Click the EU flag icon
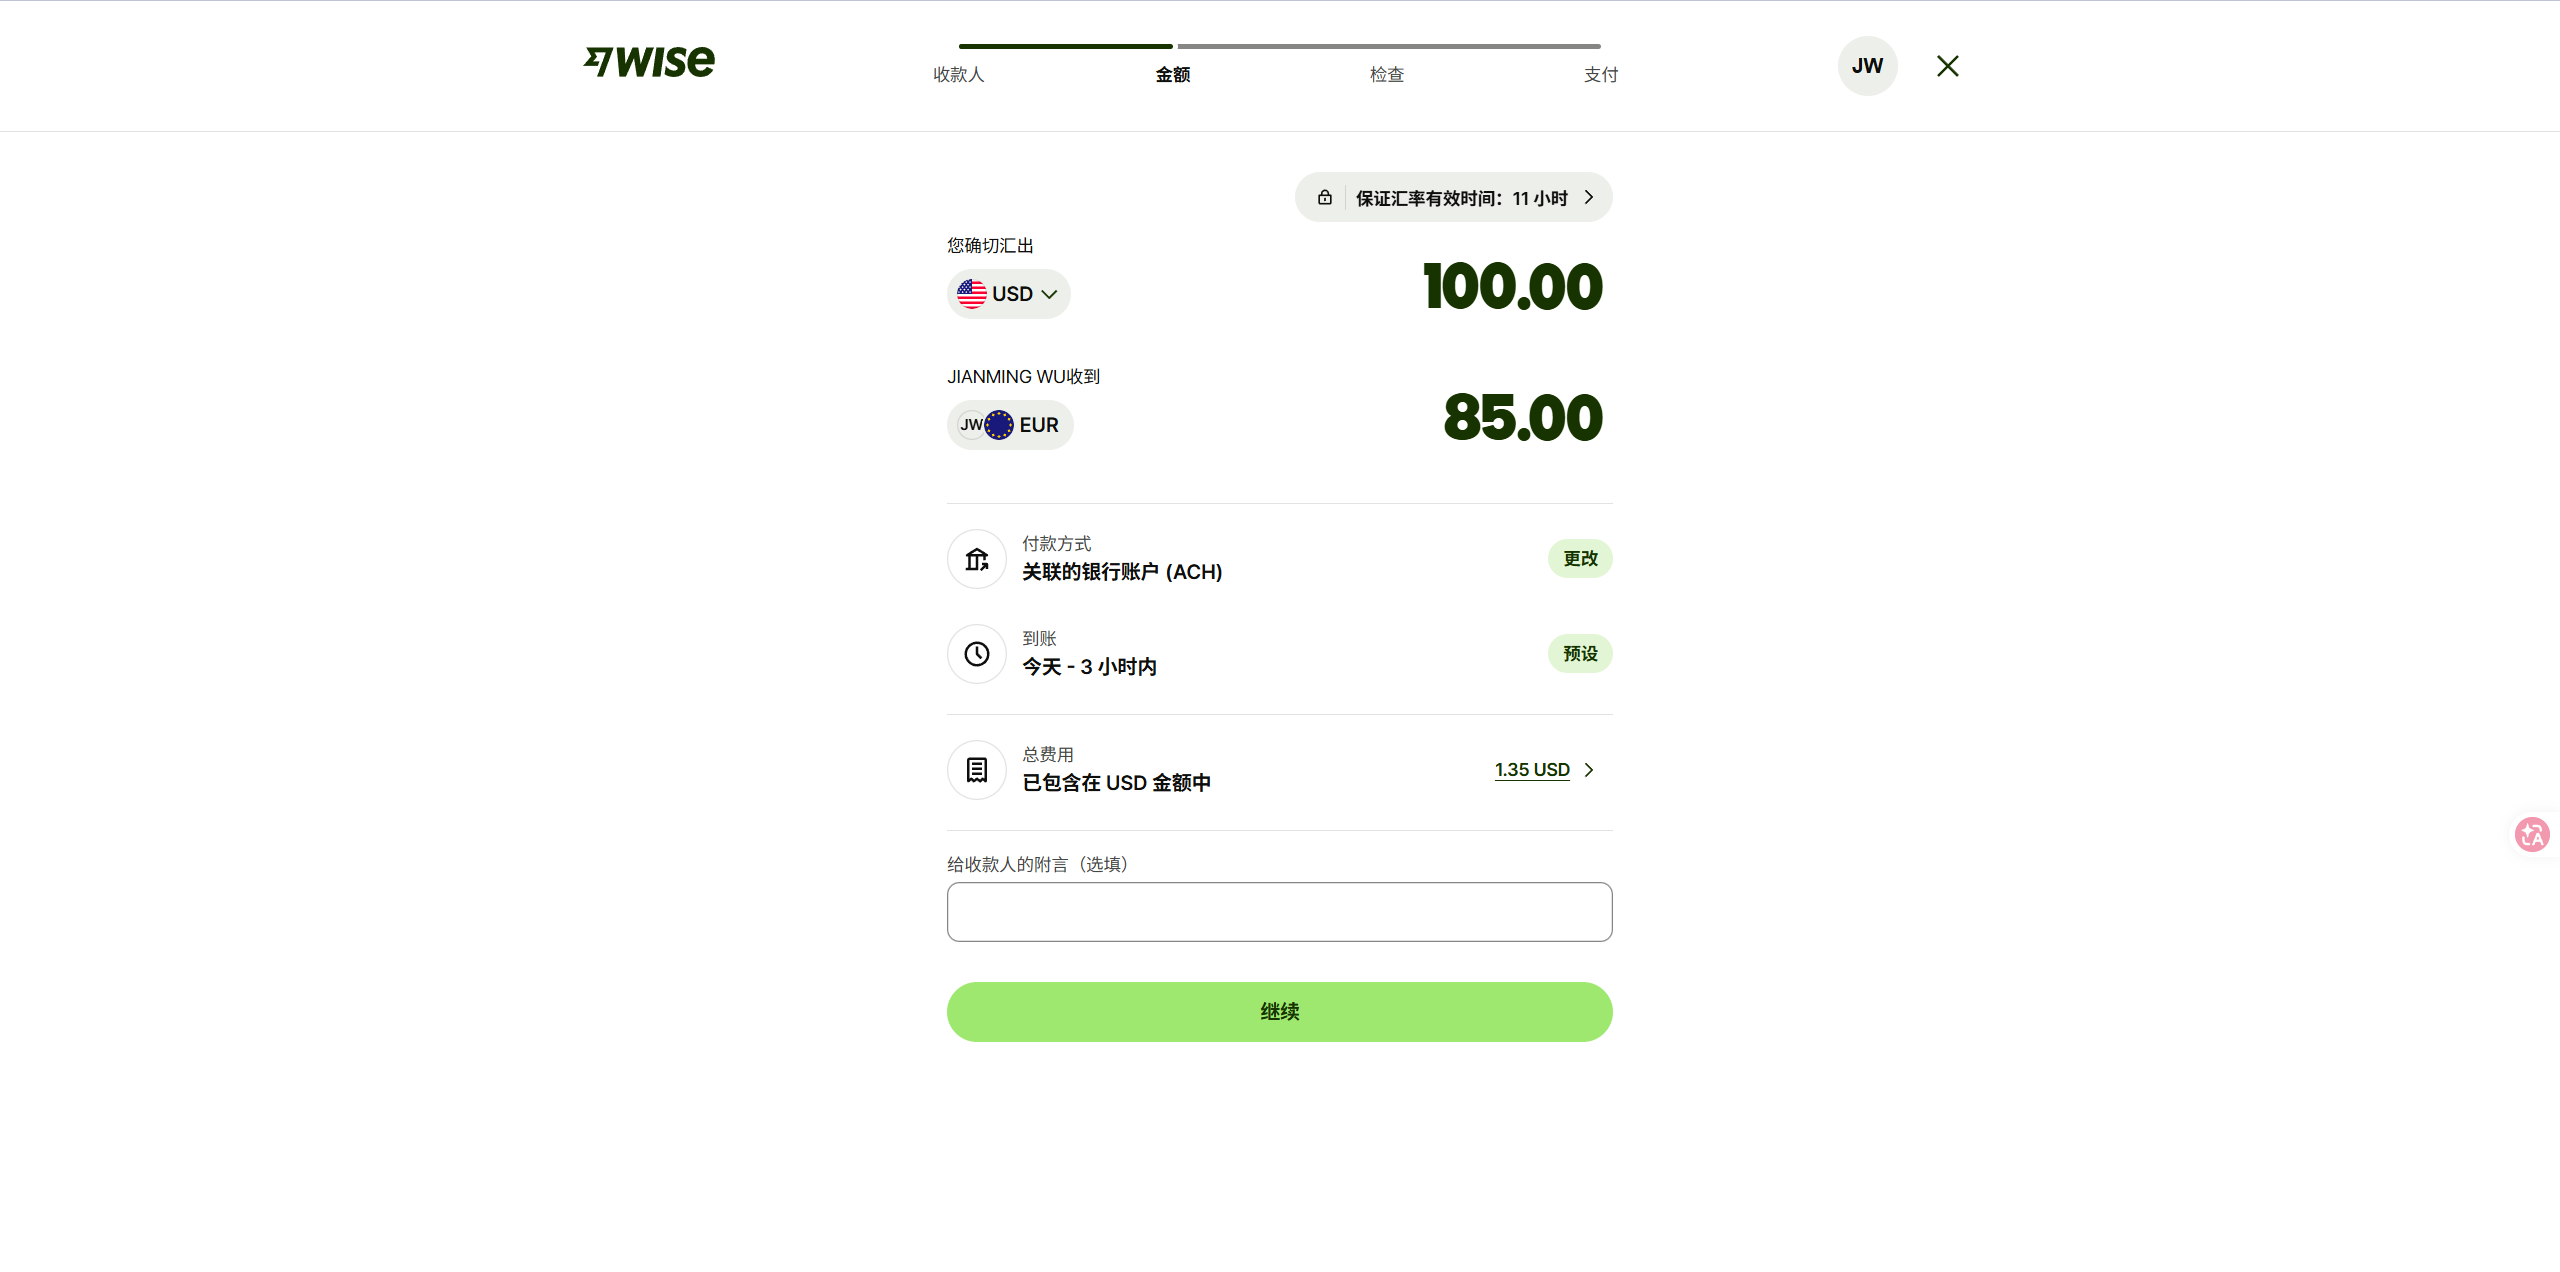2560x1272 pixels. tap(999, 425)
